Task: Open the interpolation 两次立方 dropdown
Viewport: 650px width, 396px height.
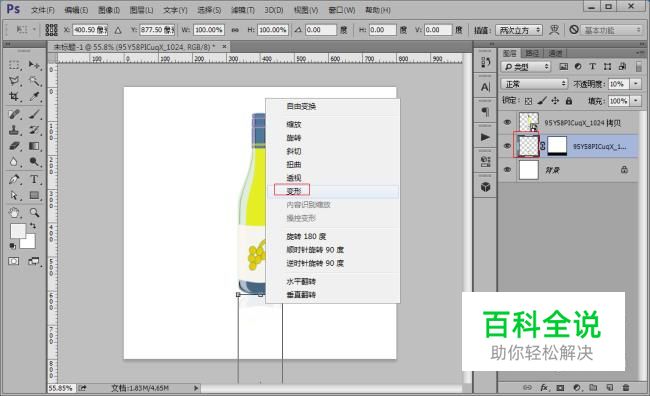Action: click(x=519, y=30)
